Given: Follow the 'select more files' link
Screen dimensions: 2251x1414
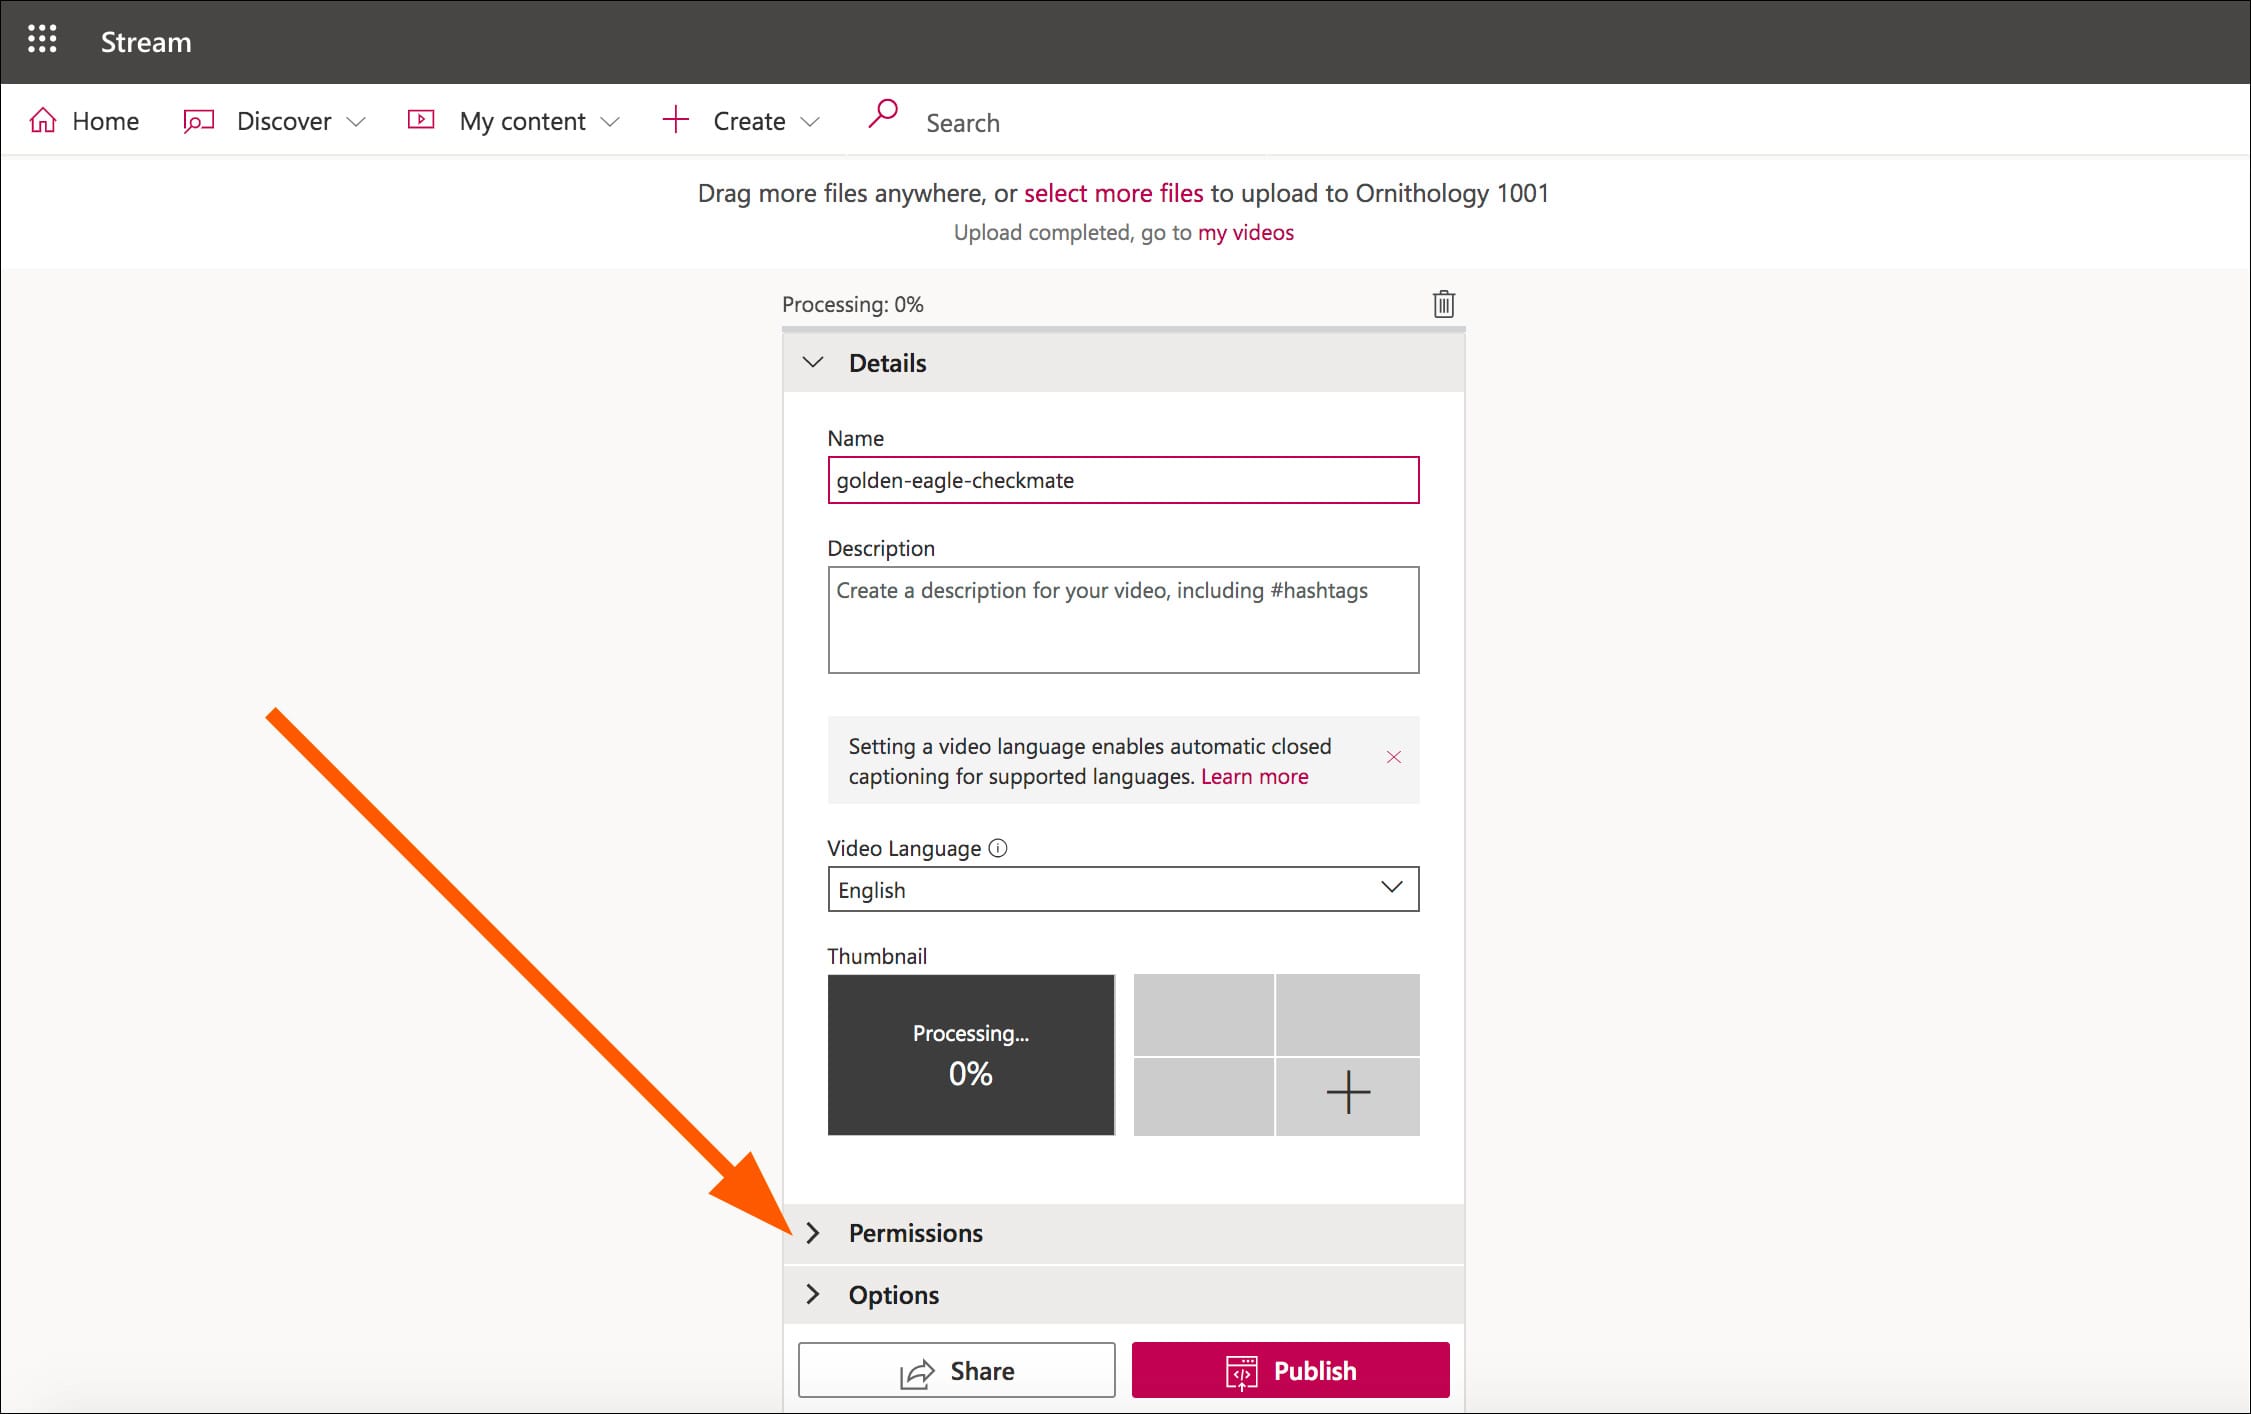Looking at the screenshot, I should pyautogui.click(x=1113, y=193).
